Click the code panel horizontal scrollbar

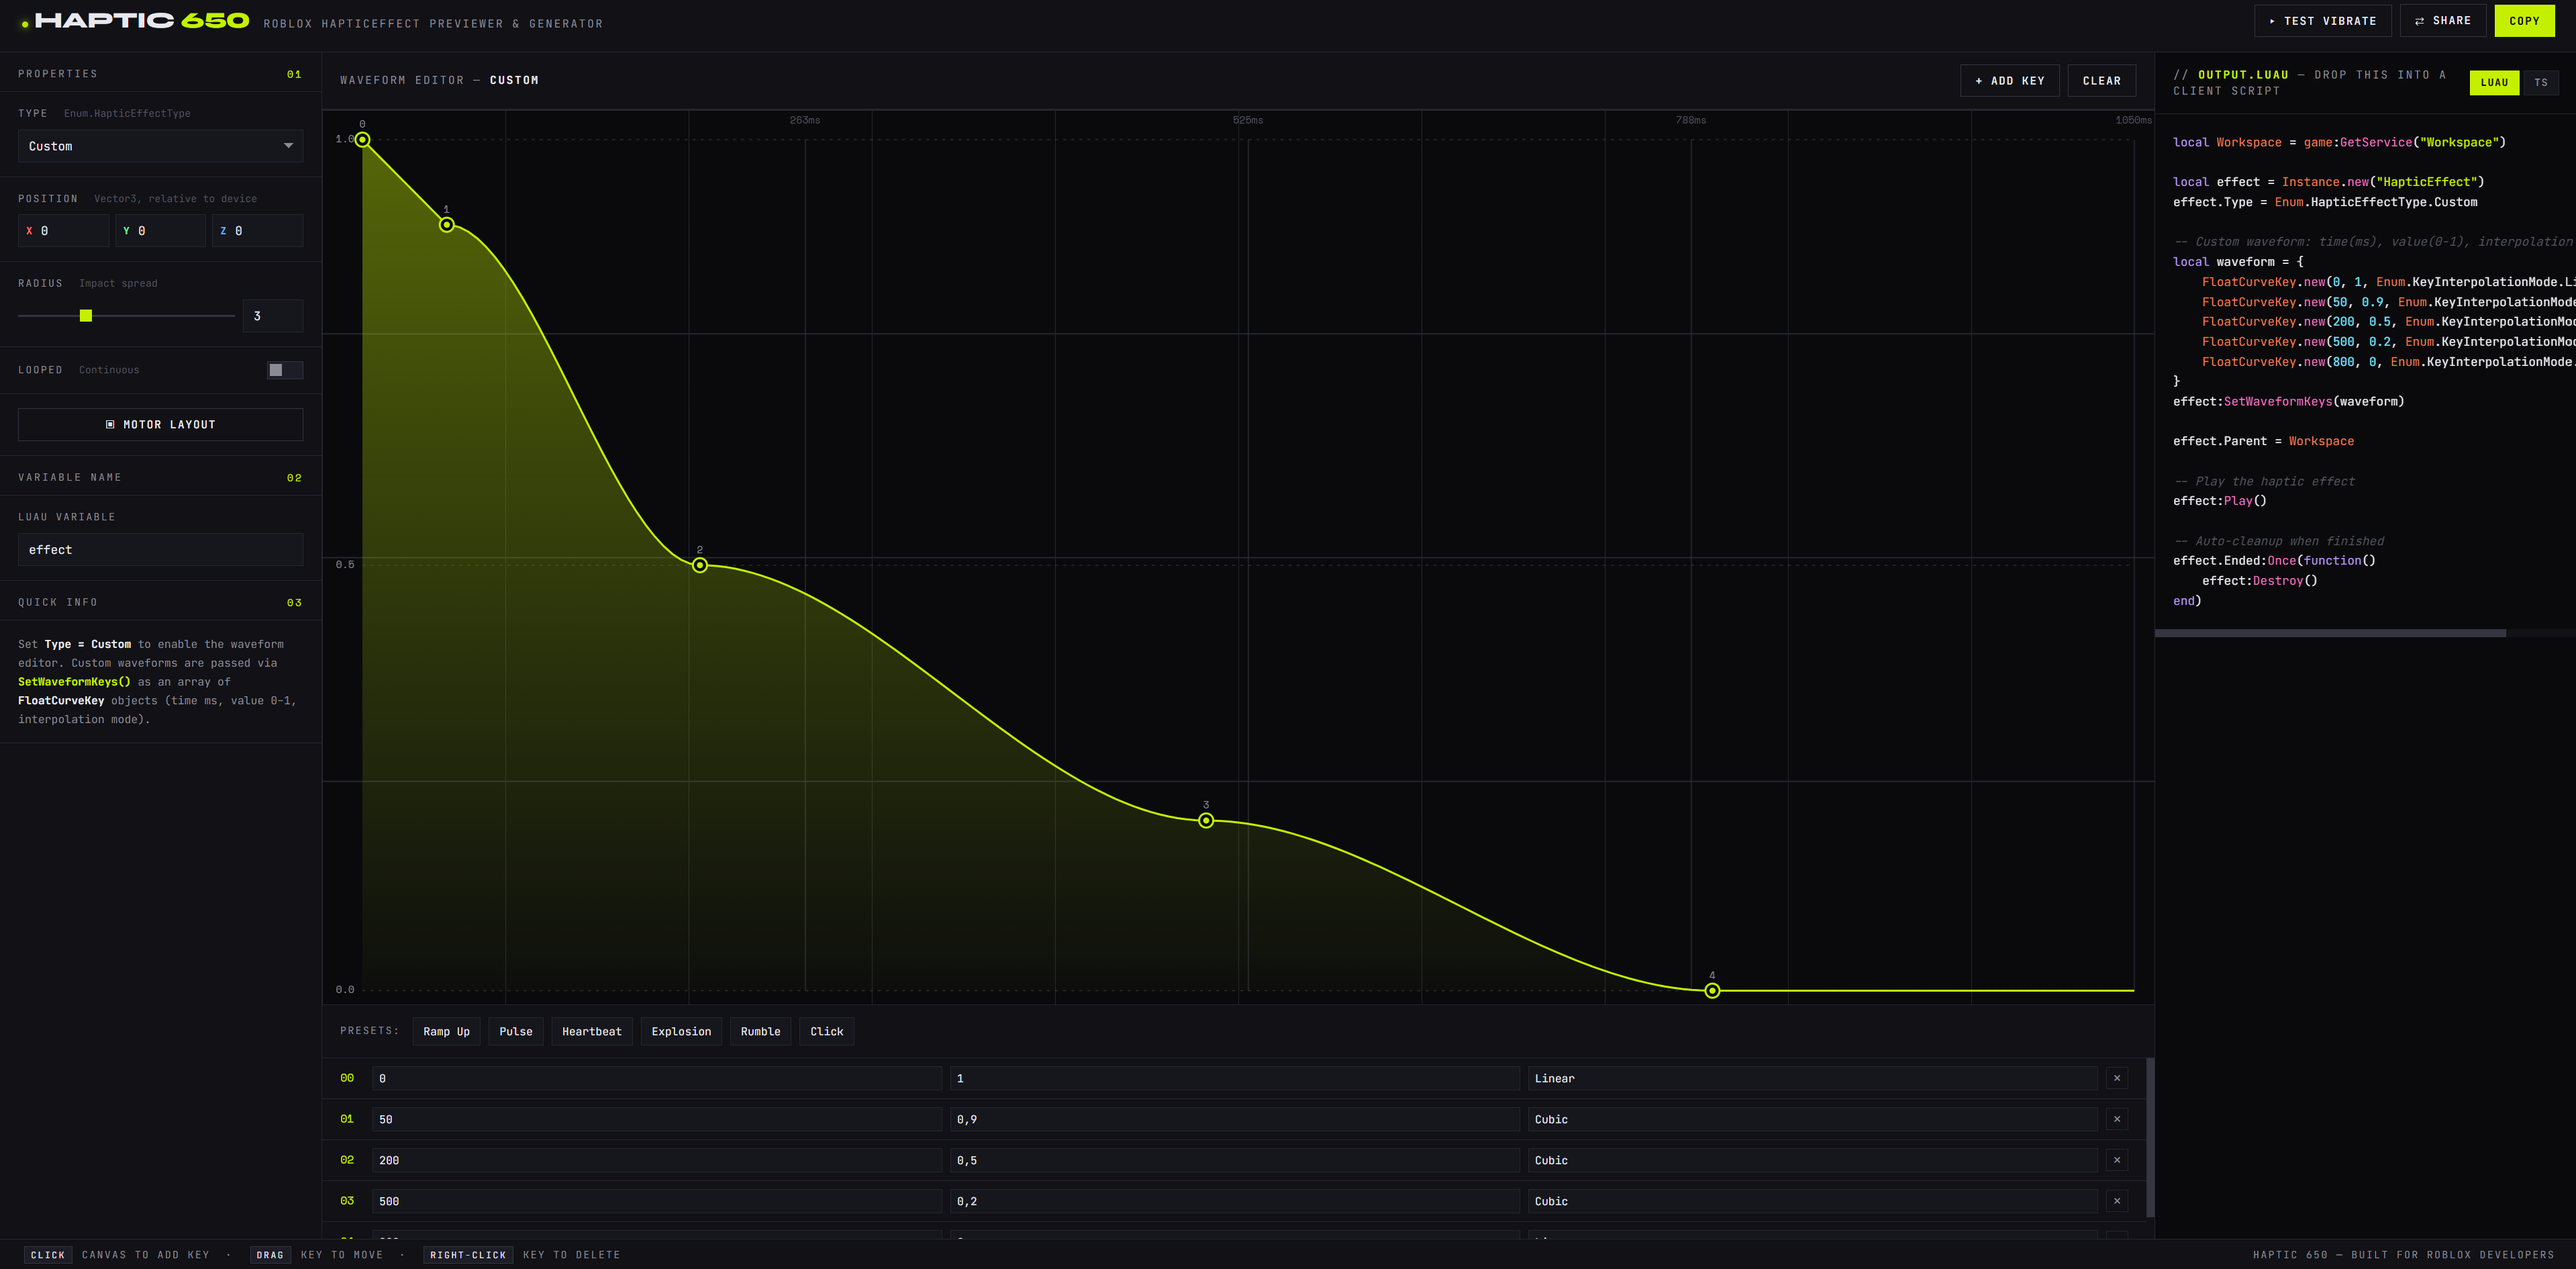click(x=2330, y=633)
